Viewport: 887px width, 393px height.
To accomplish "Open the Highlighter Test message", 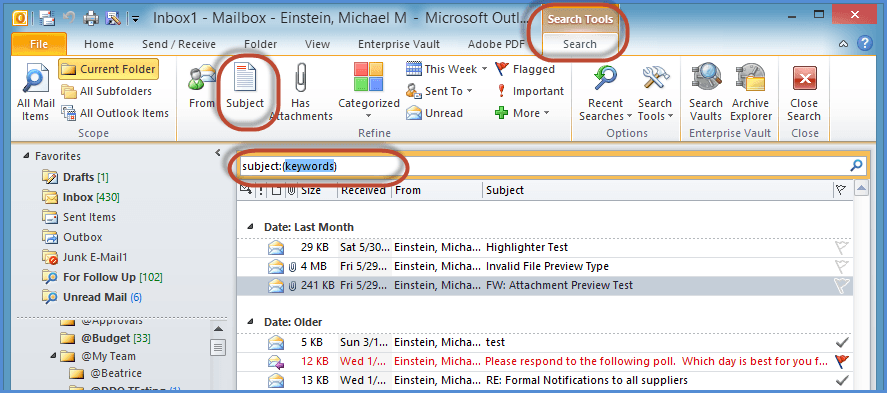I will 545,247.
